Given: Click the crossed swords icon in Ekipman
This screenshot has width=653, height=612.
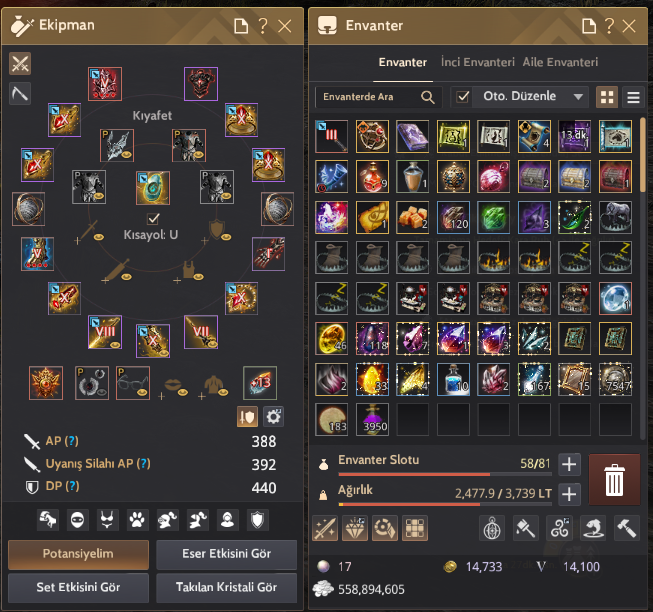Looking at the screenshot, I should click(x=20, y=64).
